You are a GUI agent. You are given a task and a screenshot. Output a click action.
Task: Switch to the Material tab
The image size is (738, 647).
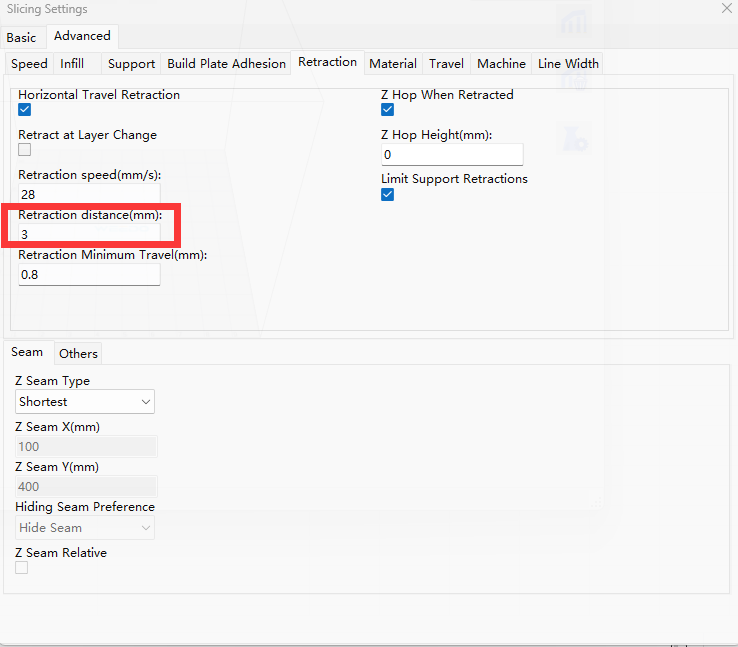point(392,64)
